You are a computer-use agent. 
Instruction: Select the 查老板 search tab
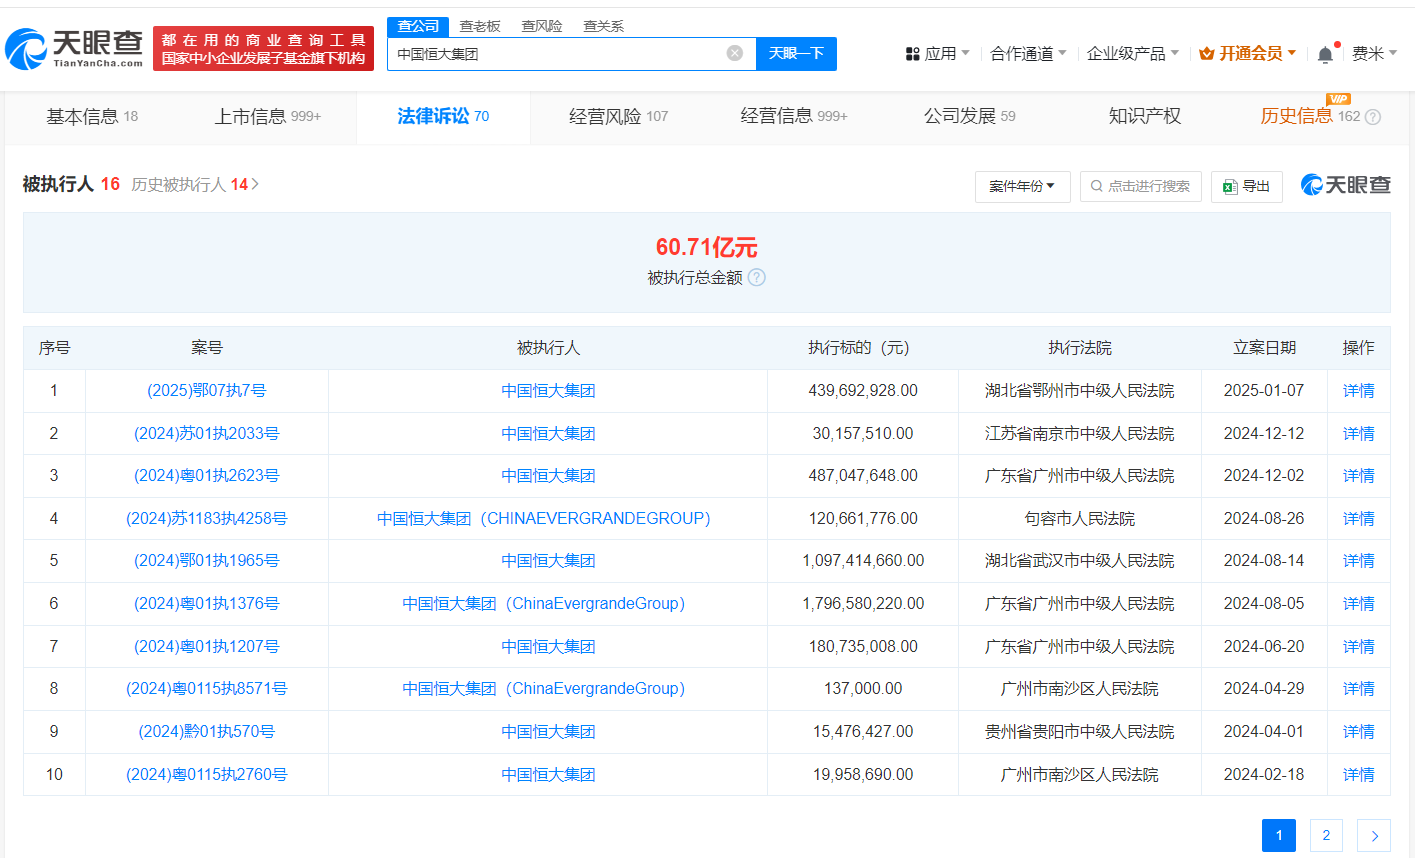point(480,26)
